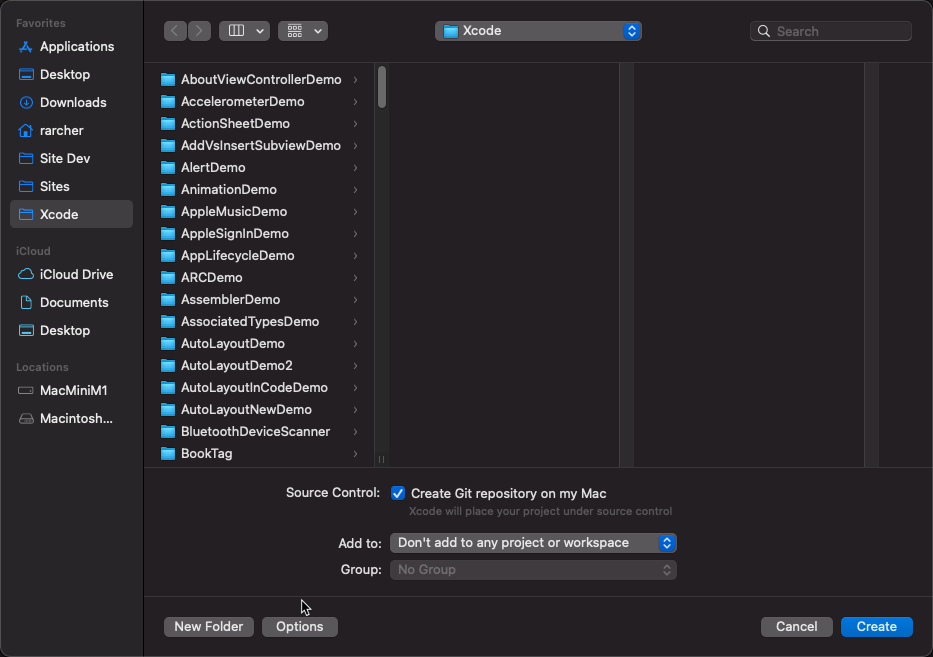The width and height of the screenshot is (933, 657).
Task: Select BluetoothDeviceScanner folder row
Action: (259, 432)
